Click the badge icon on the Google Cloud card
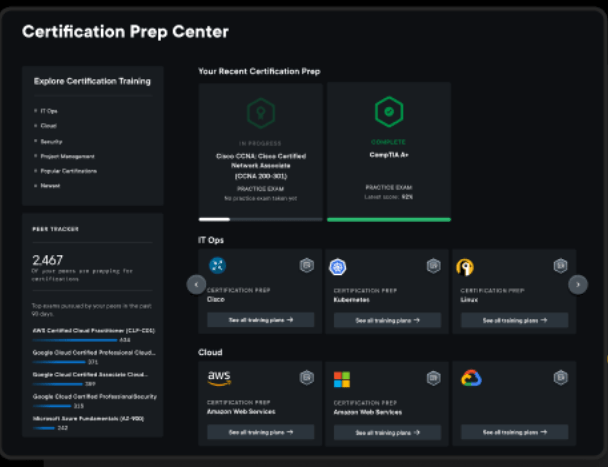The width and height of the screenshot is (608, 467). tap(561, 378)
